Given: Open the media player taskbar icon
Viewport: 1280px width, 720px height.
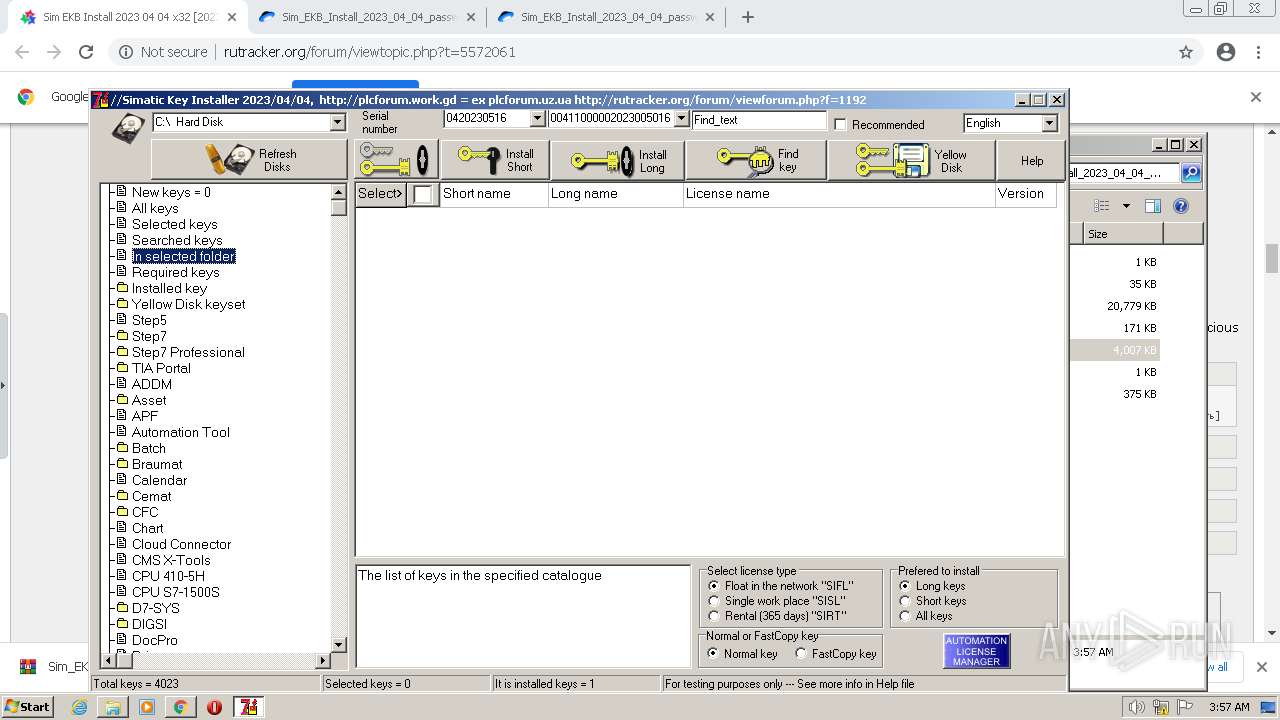Looking at the screenshot, I should (x=147, y=707).
